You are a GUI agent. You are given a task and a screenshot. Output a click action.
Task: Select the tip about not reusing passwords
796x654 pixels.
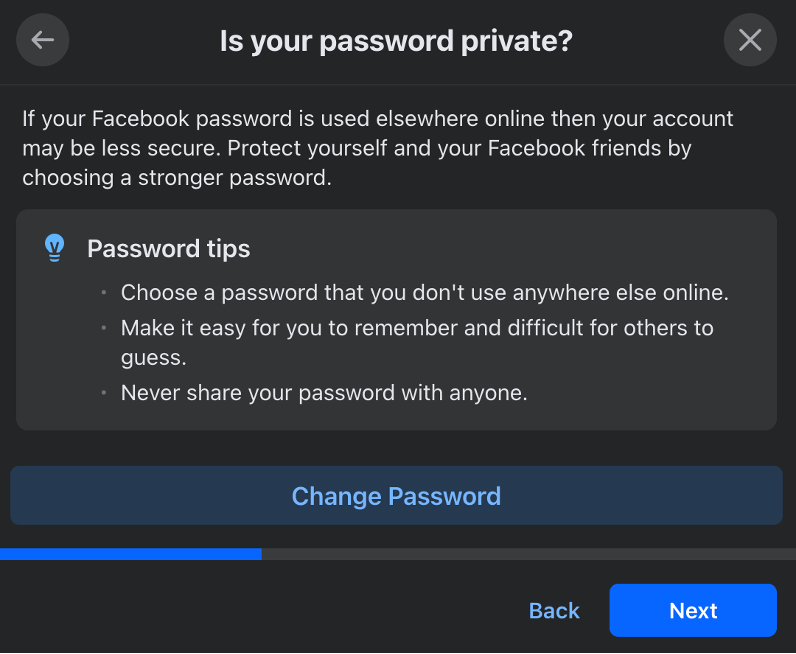pyautogui.click(x=424, y=293)
